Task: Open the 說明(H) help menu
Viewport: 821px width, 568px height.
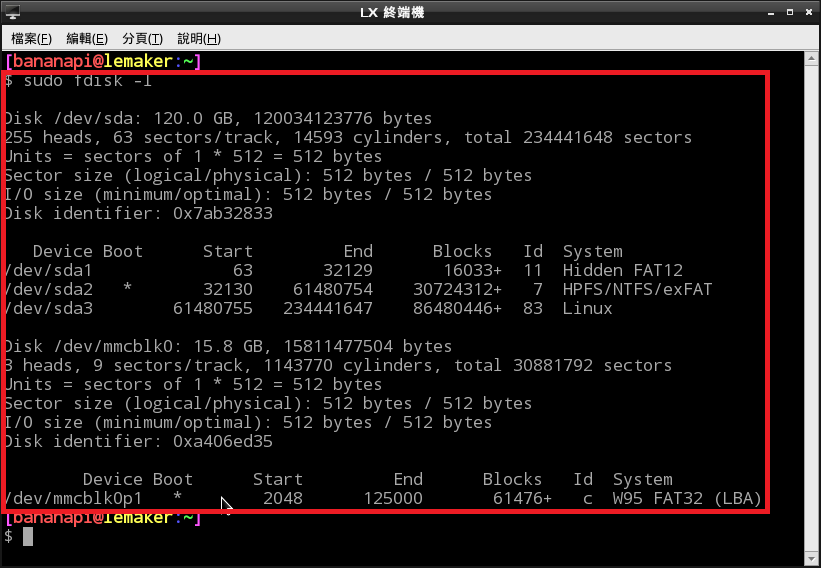Action: (x=197, y=38)
